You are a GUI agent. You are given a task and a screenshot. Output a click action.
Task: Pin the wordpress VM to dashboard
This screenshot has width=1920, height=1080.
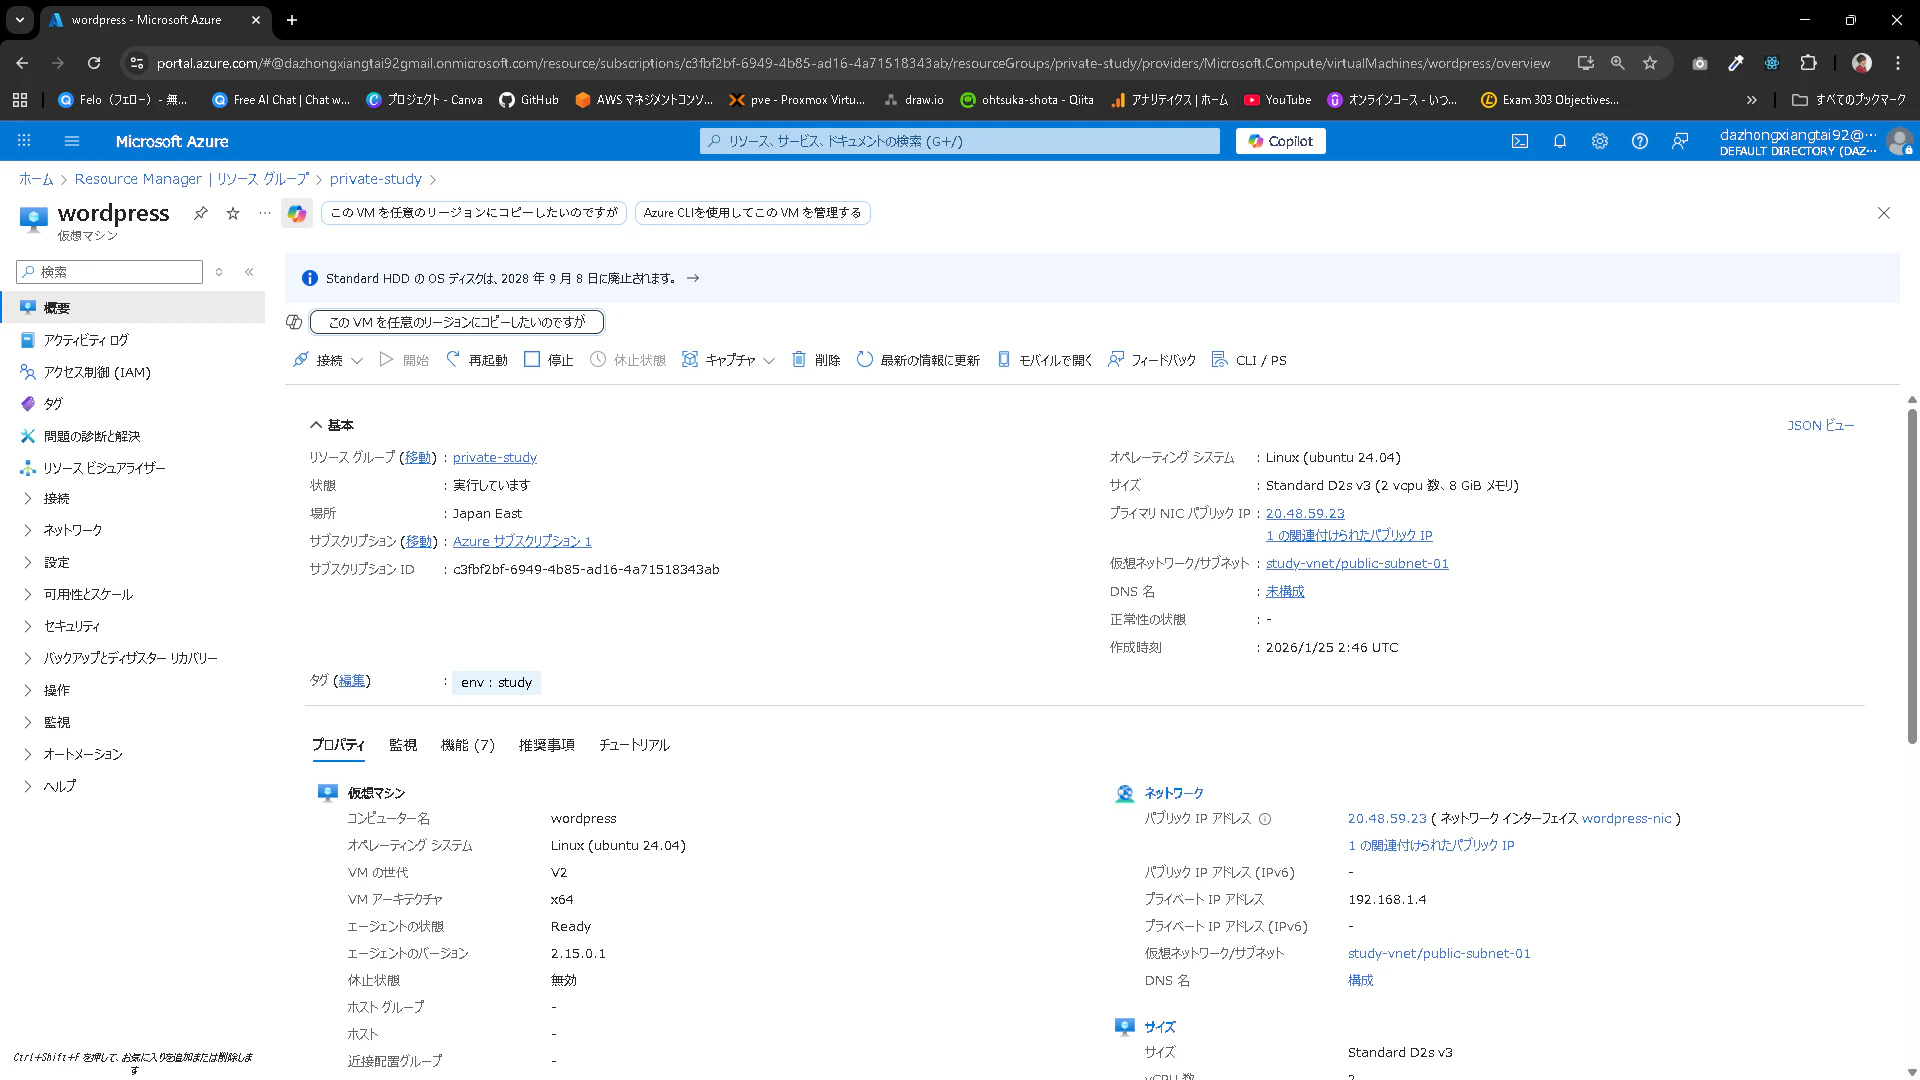coord(201,213)
